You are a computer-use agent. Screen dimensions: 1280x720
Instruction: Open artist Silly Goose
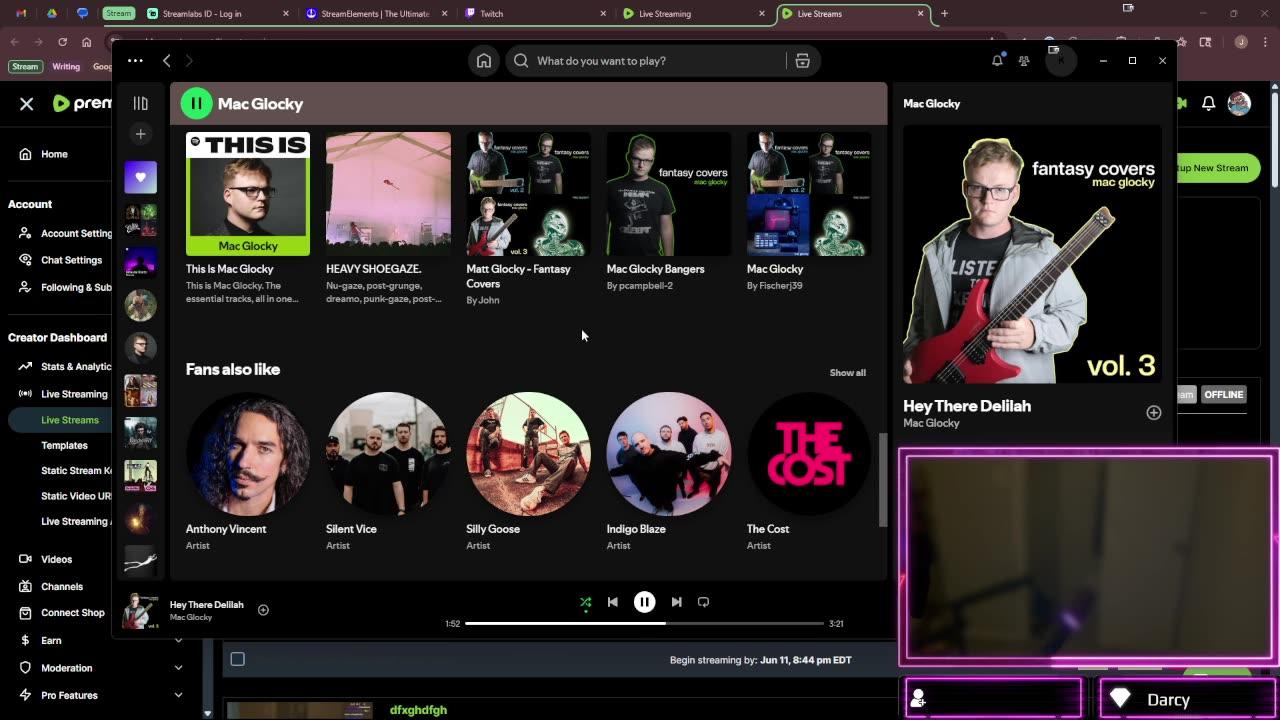click(x=528, y=471)
